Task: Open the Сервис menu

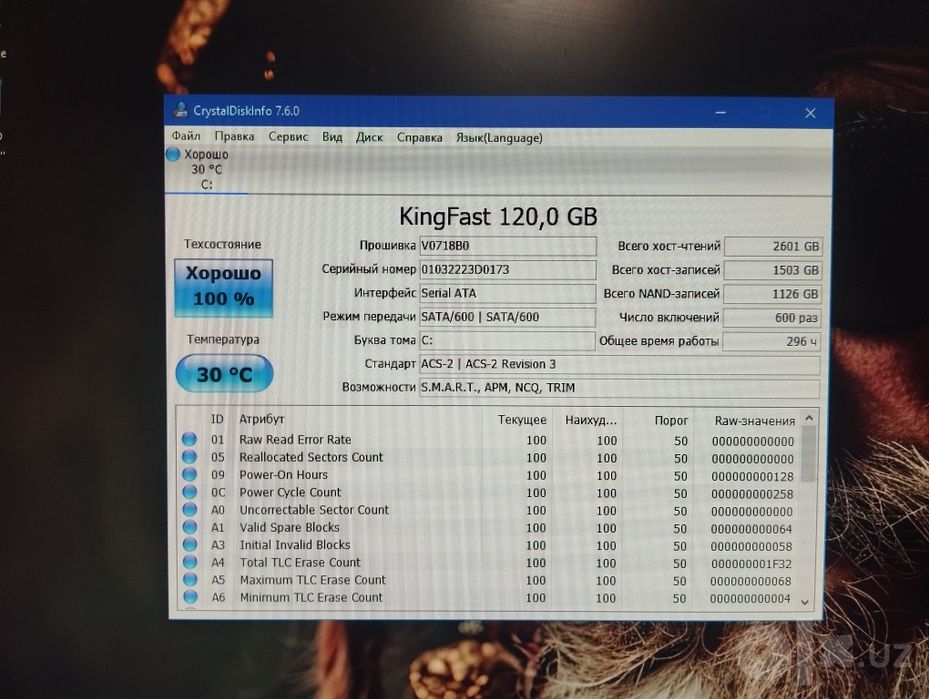Action: (x=288, y=137)
